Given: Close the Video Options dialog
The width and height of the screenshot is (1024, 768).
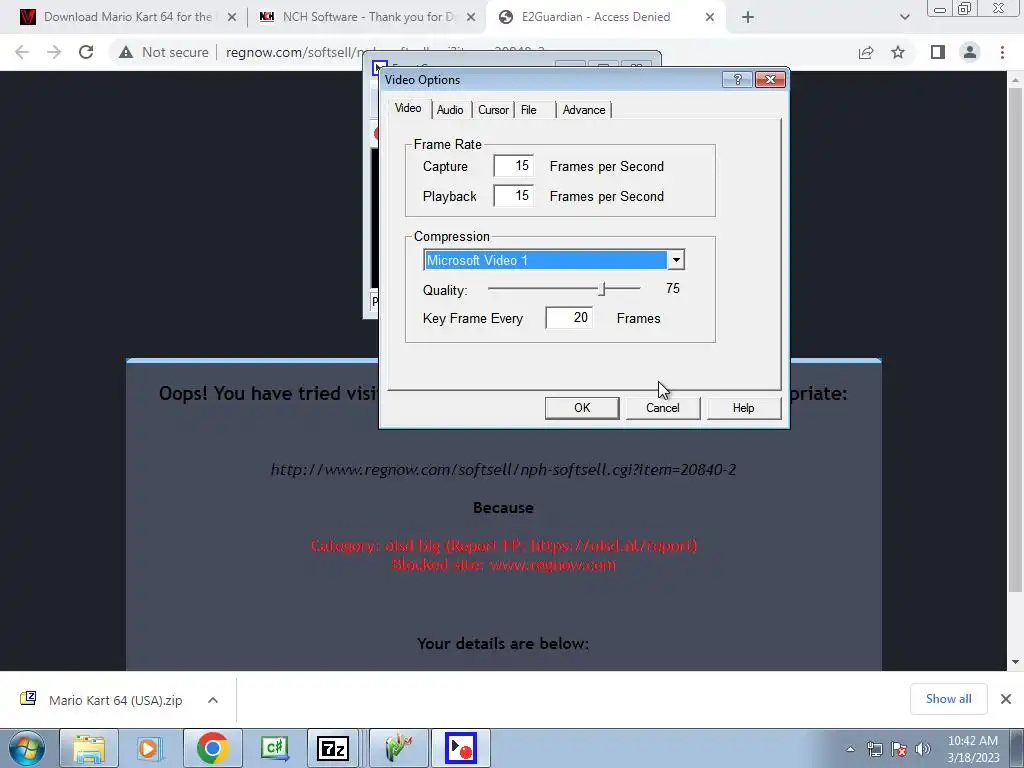Looking at the screenshot, I should pyautogui.click(x=770, y=80).
